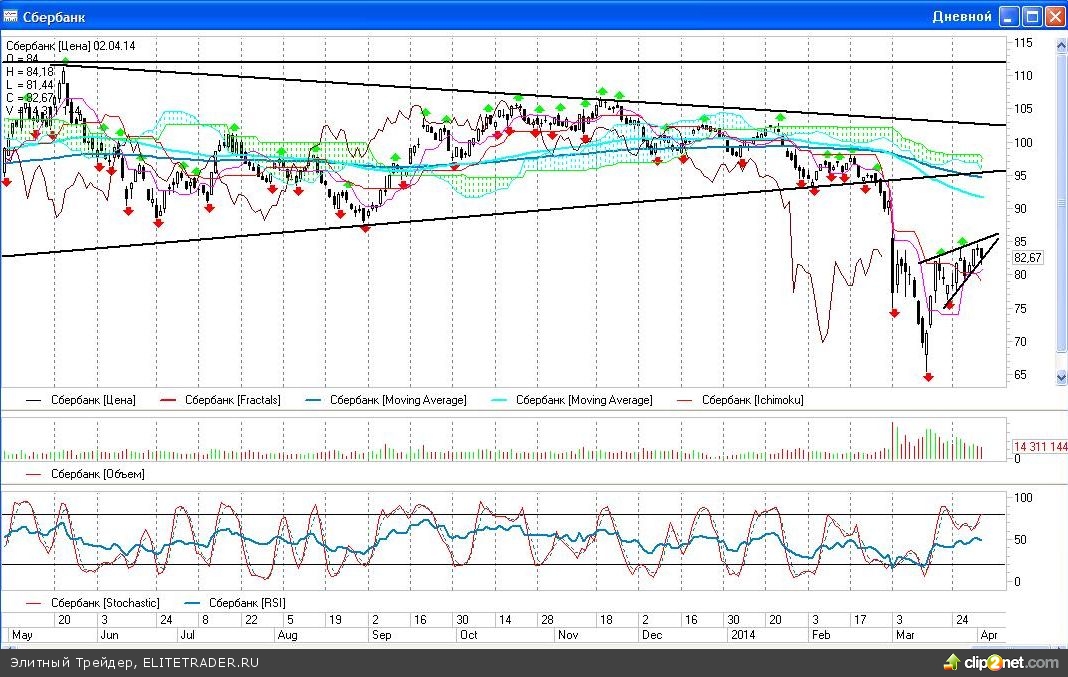This screenshot has width=1068, height=677.
Task: Close the Сбербанк chart window
Action: 1055,16
